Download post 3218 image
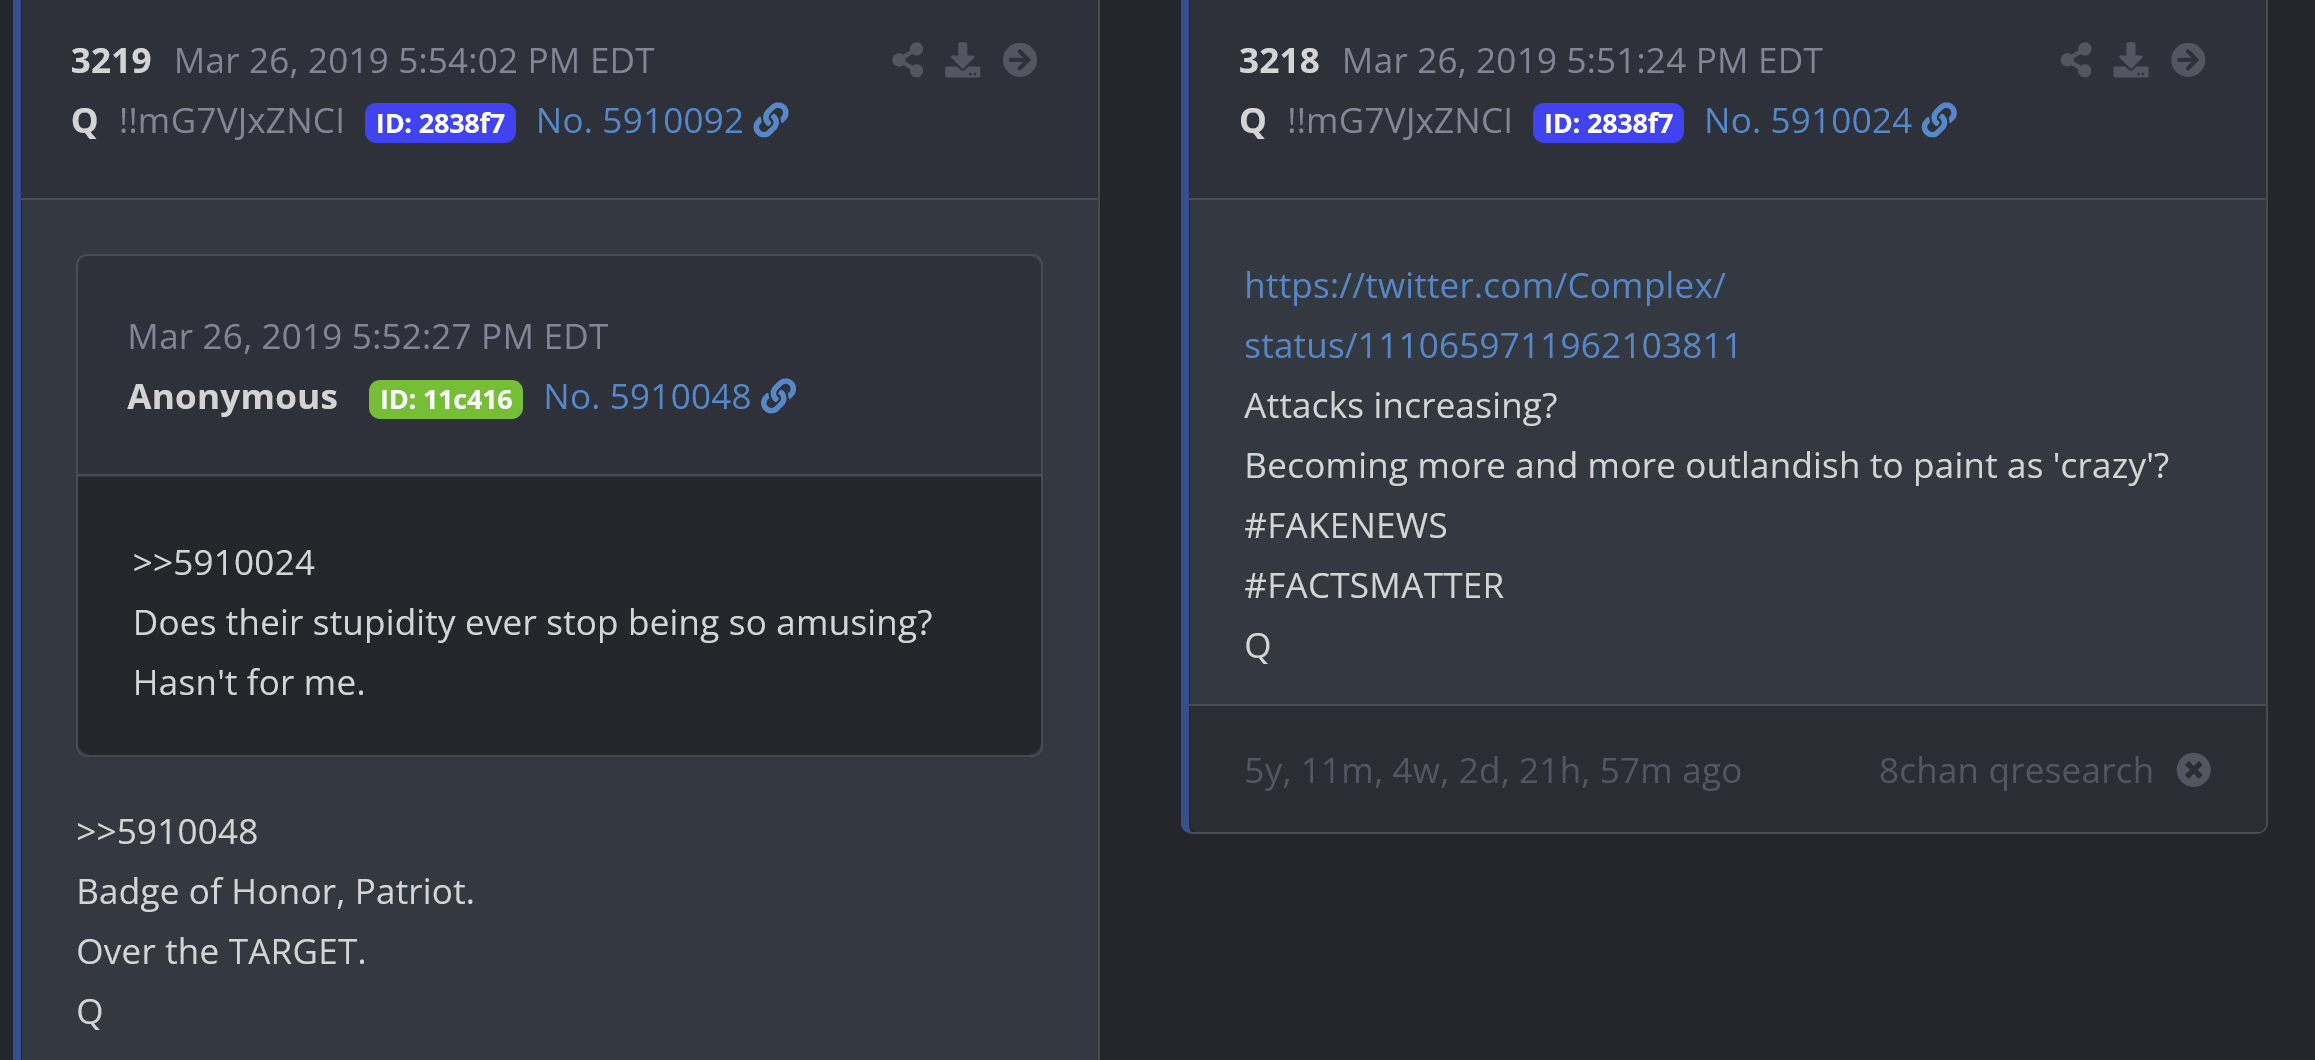 click(2131, 60)
